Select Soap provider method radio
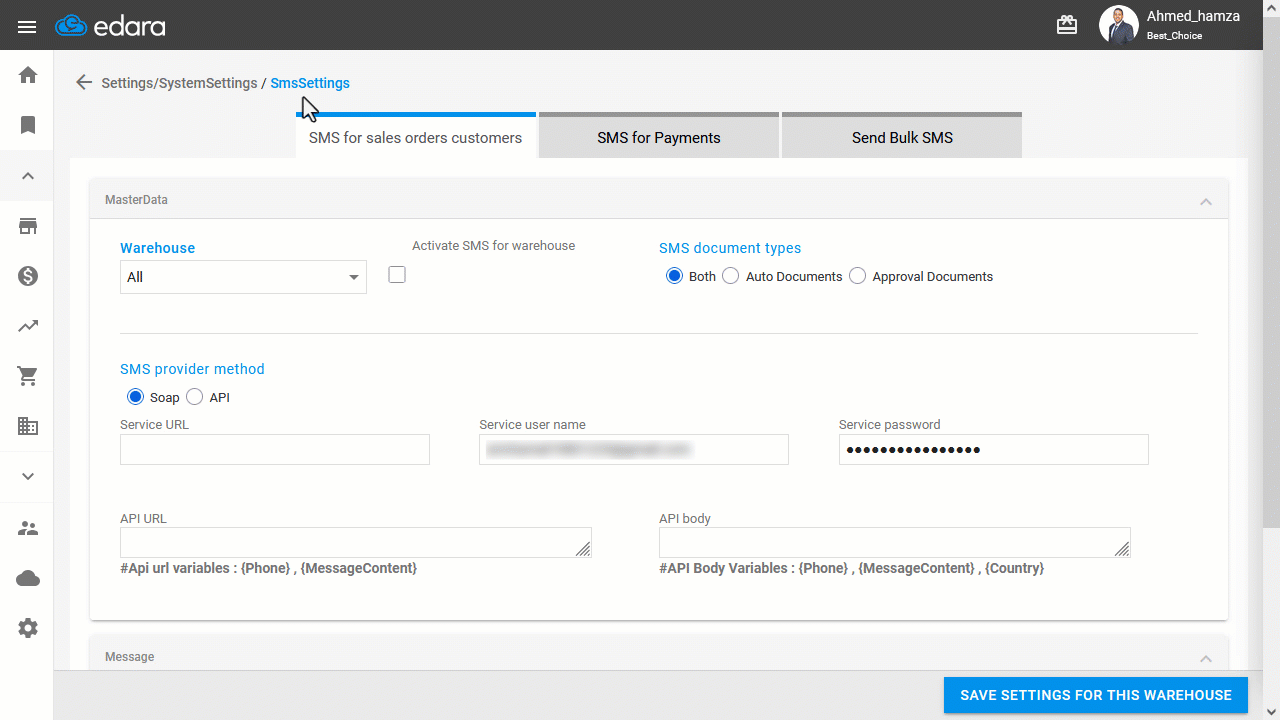The width and height of the screenshot is (1280, 720). (135, 397)
